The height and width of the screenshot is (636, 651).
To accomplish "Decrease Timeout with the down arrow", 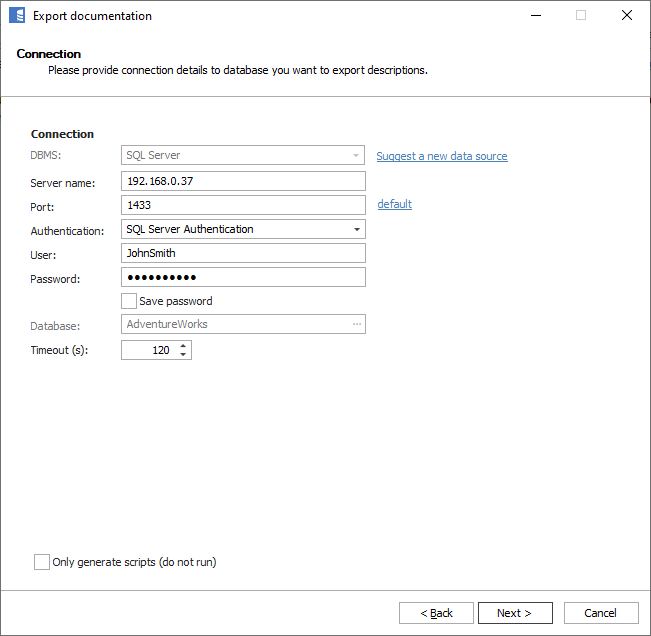I will tap(182, 355).
